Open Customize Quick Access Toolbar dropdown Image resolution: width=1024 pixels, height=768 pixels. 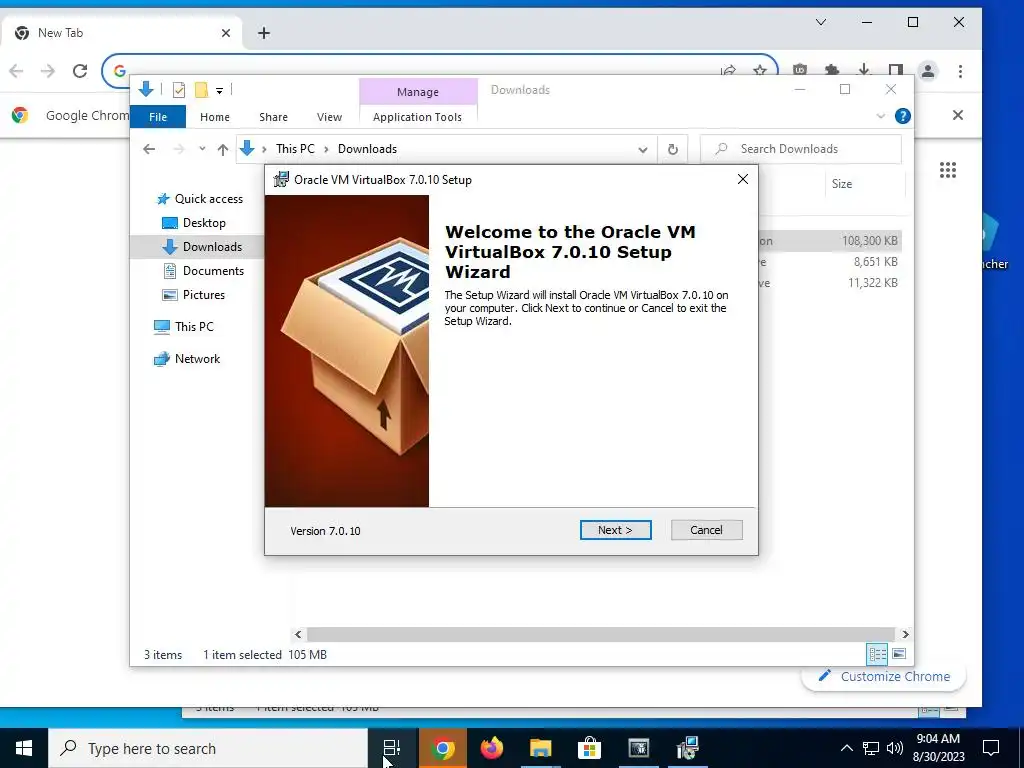(x=219, y=91)
